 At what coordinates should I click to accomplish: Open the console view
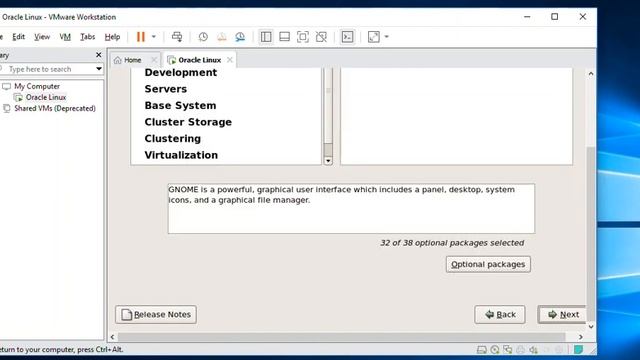347,37
